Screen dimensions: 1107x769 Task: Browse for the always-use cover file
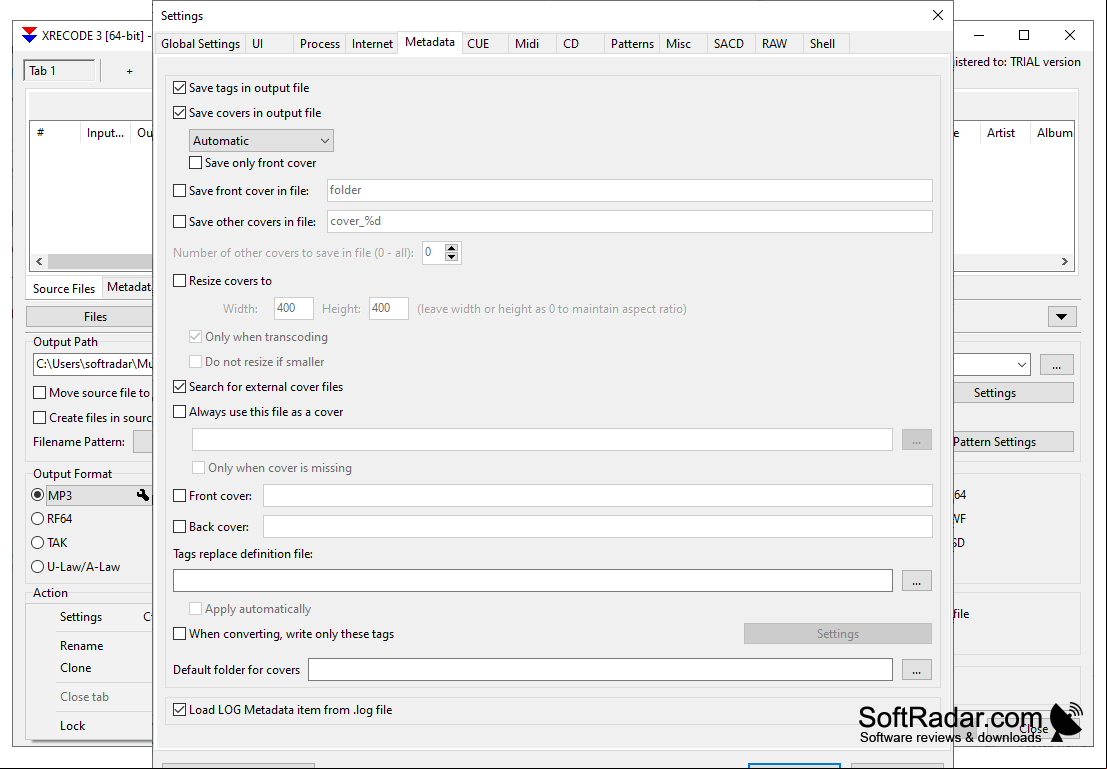916,440
